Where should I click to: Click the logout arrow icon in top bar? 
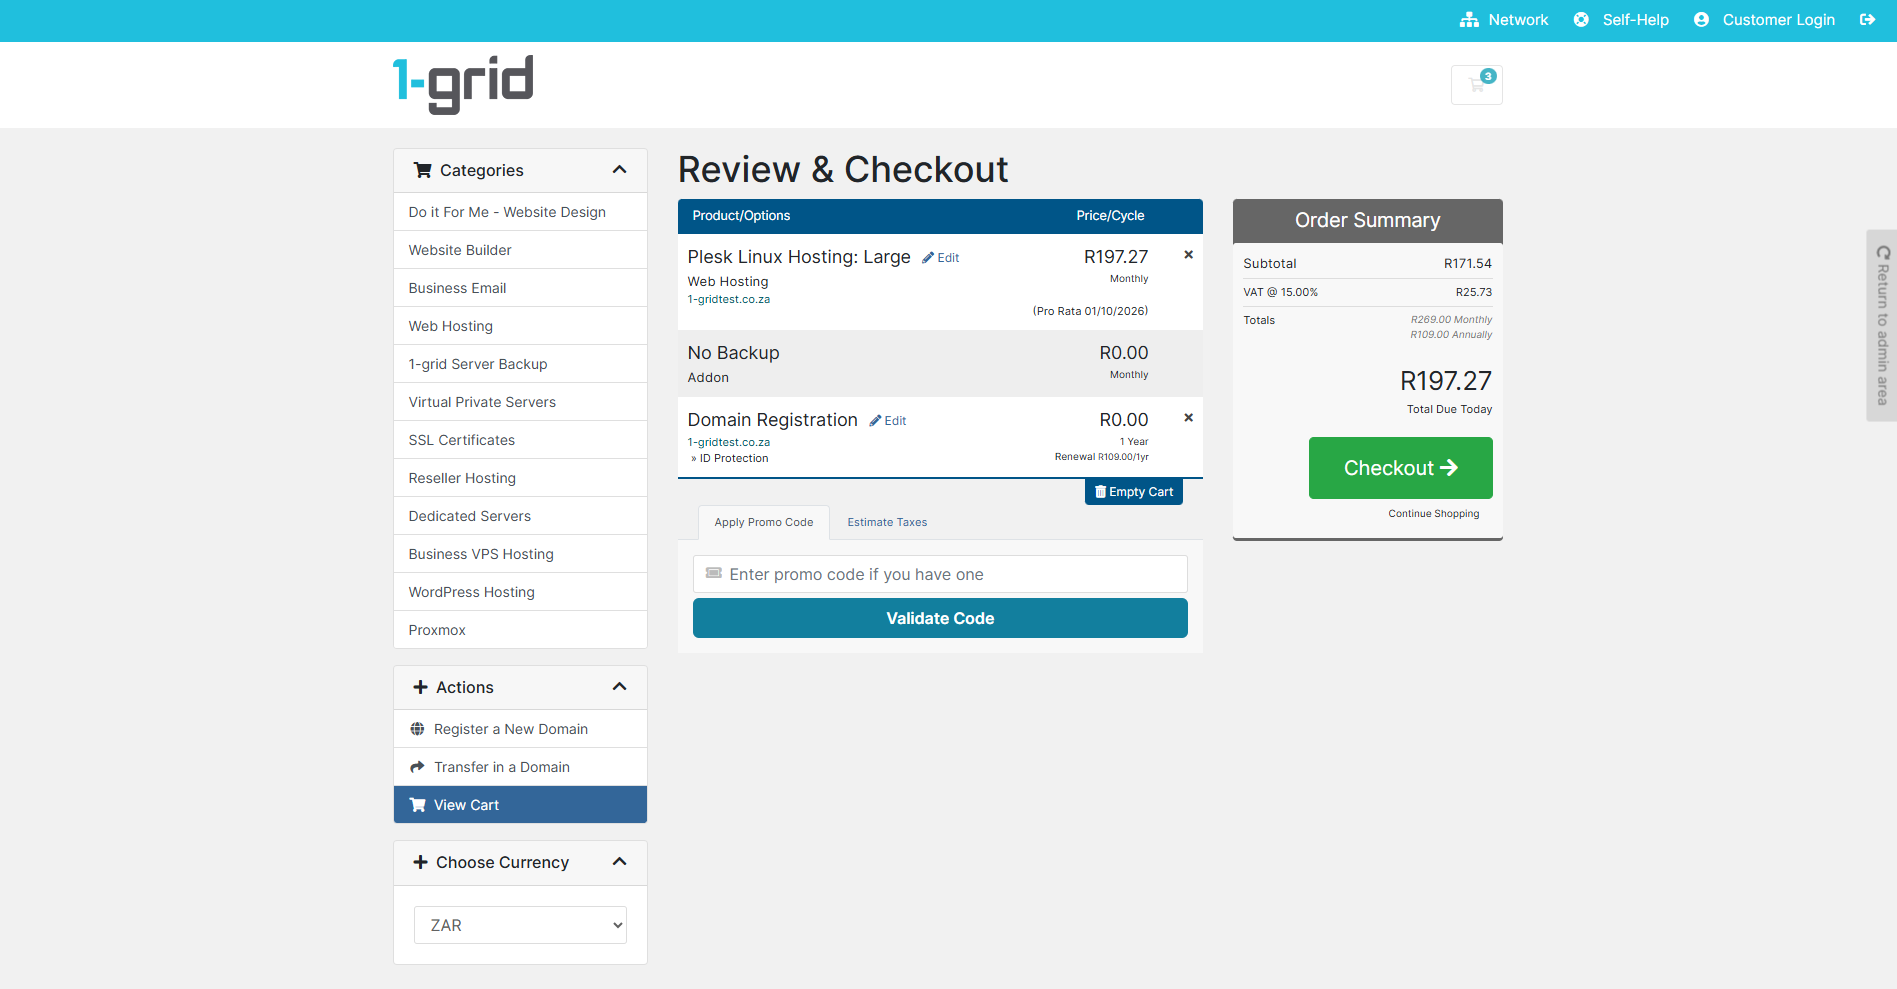1867,19
